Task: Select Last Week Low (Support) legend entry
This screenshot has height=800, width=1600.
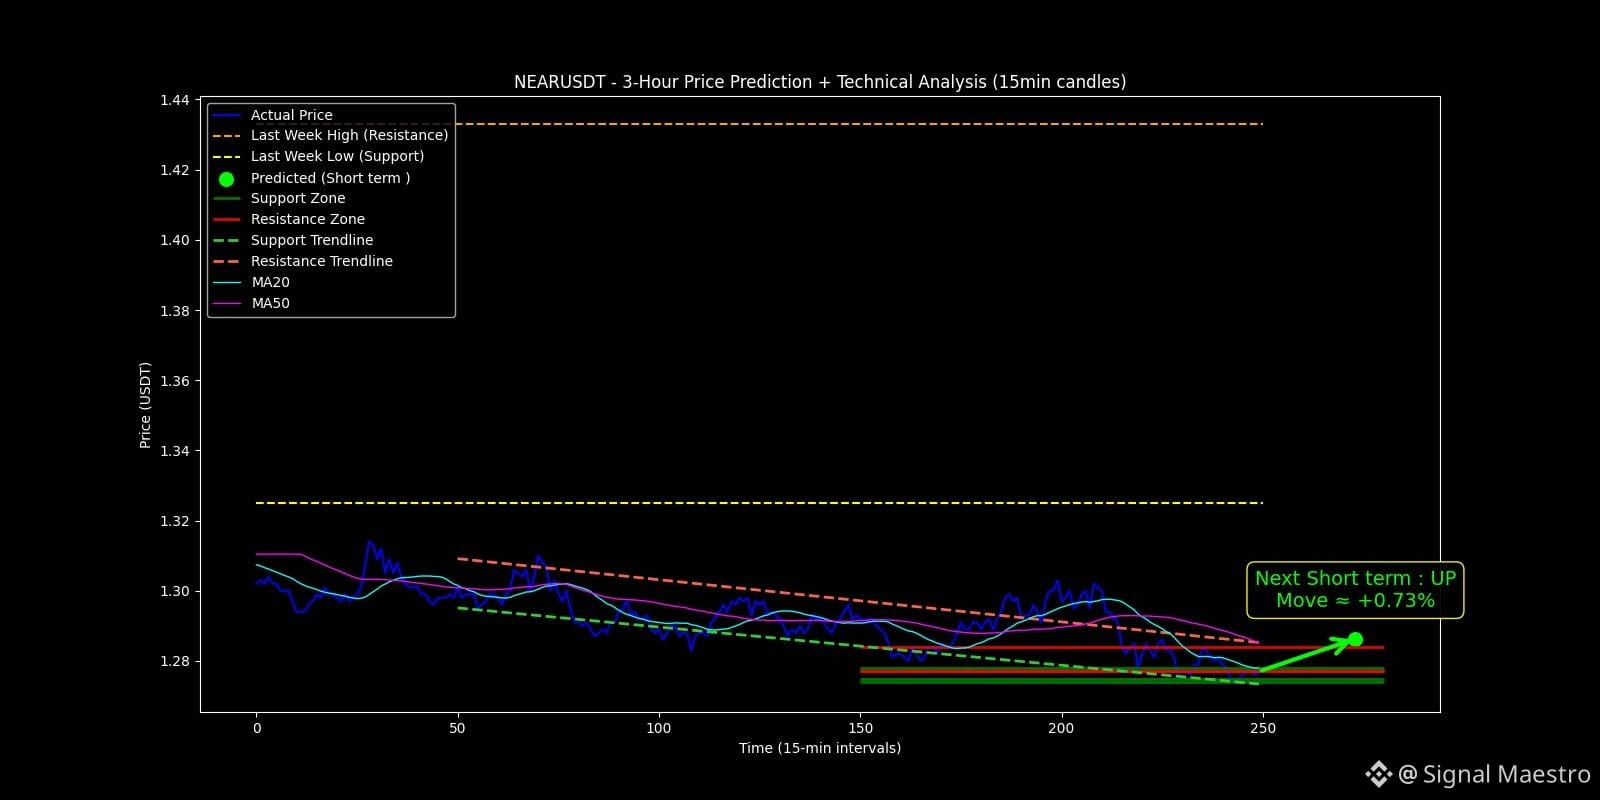Action: point(318,156)
